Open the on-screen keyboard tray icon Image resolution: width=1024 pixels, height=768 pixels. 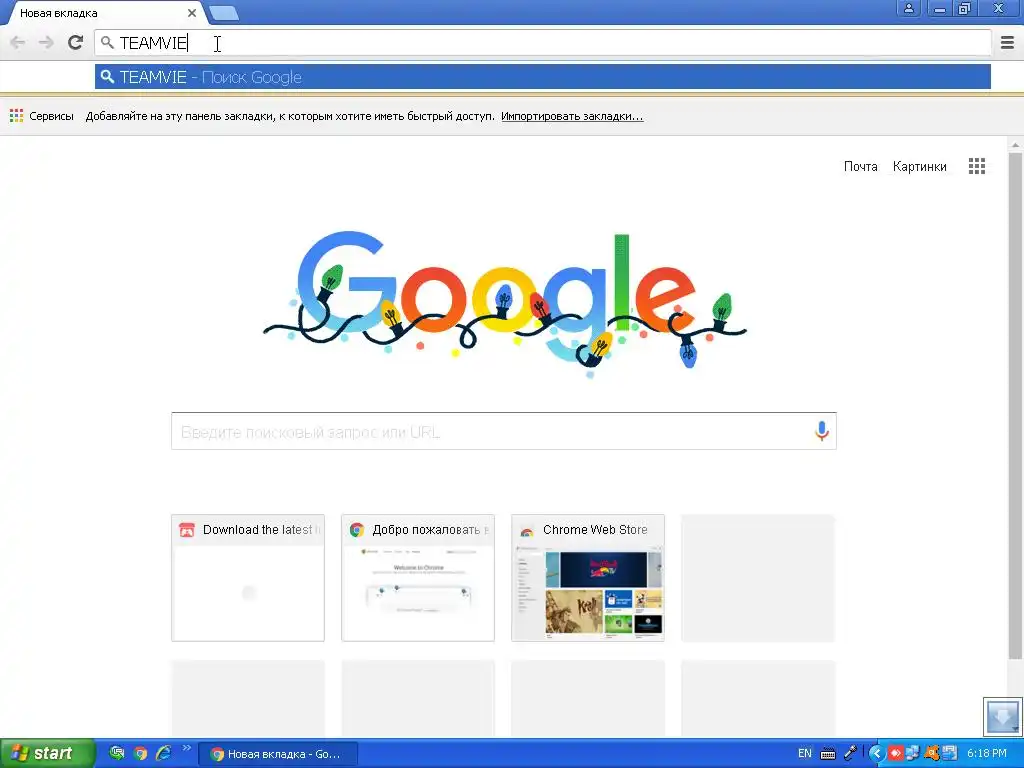(x=828, y=754)
